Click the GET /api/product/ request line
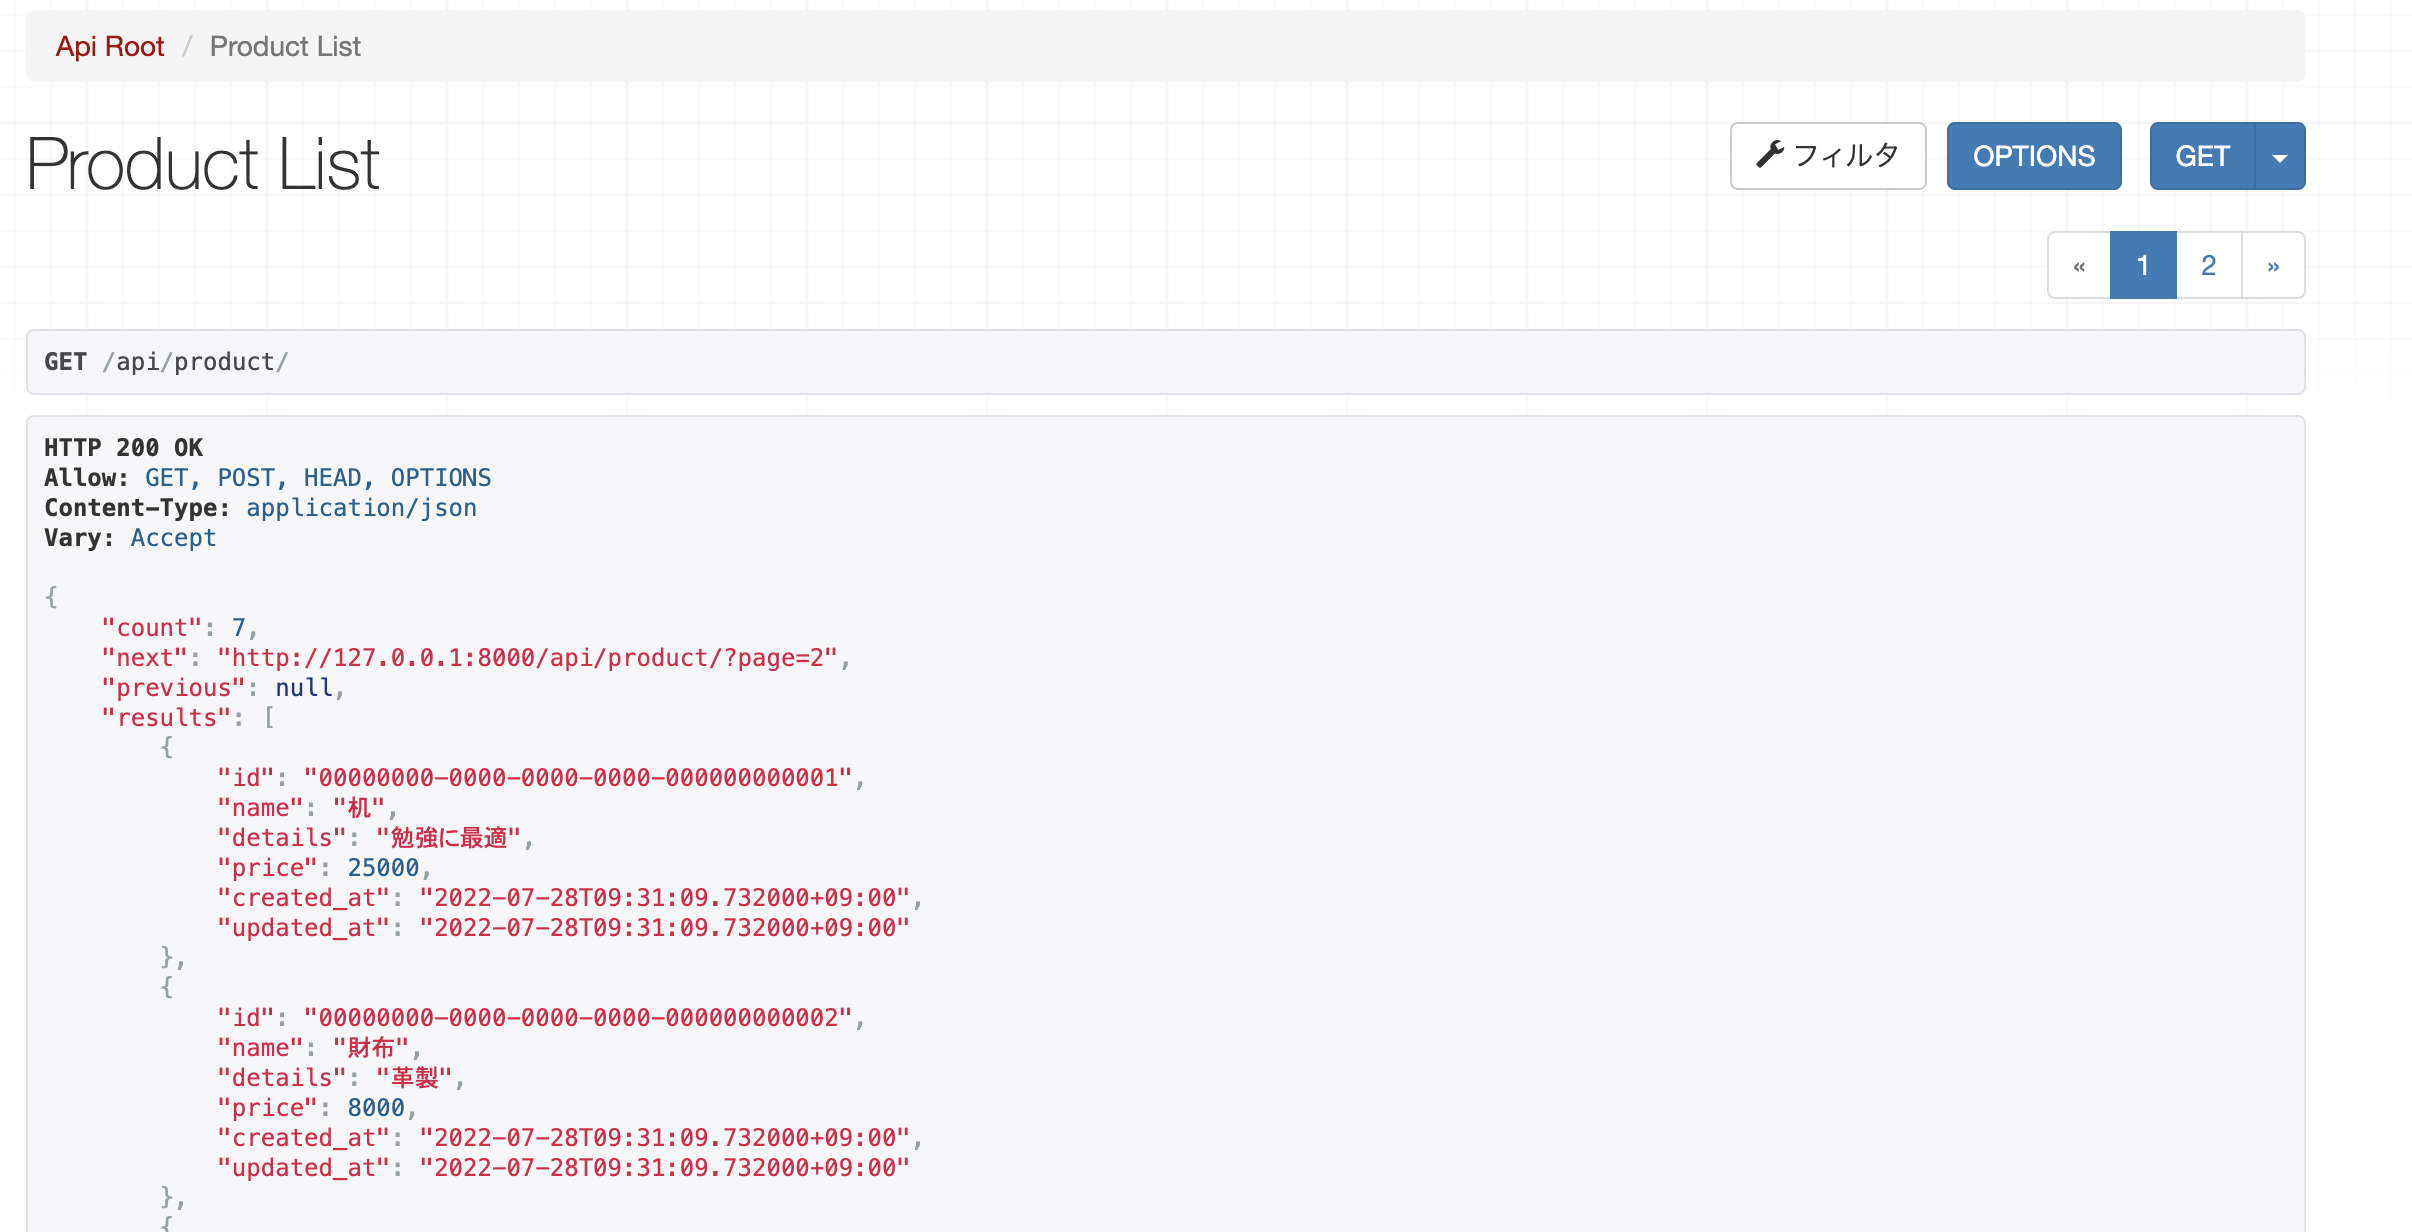Image resolution: width=2412 pixels, height=1232 pixels. [166, 362]
